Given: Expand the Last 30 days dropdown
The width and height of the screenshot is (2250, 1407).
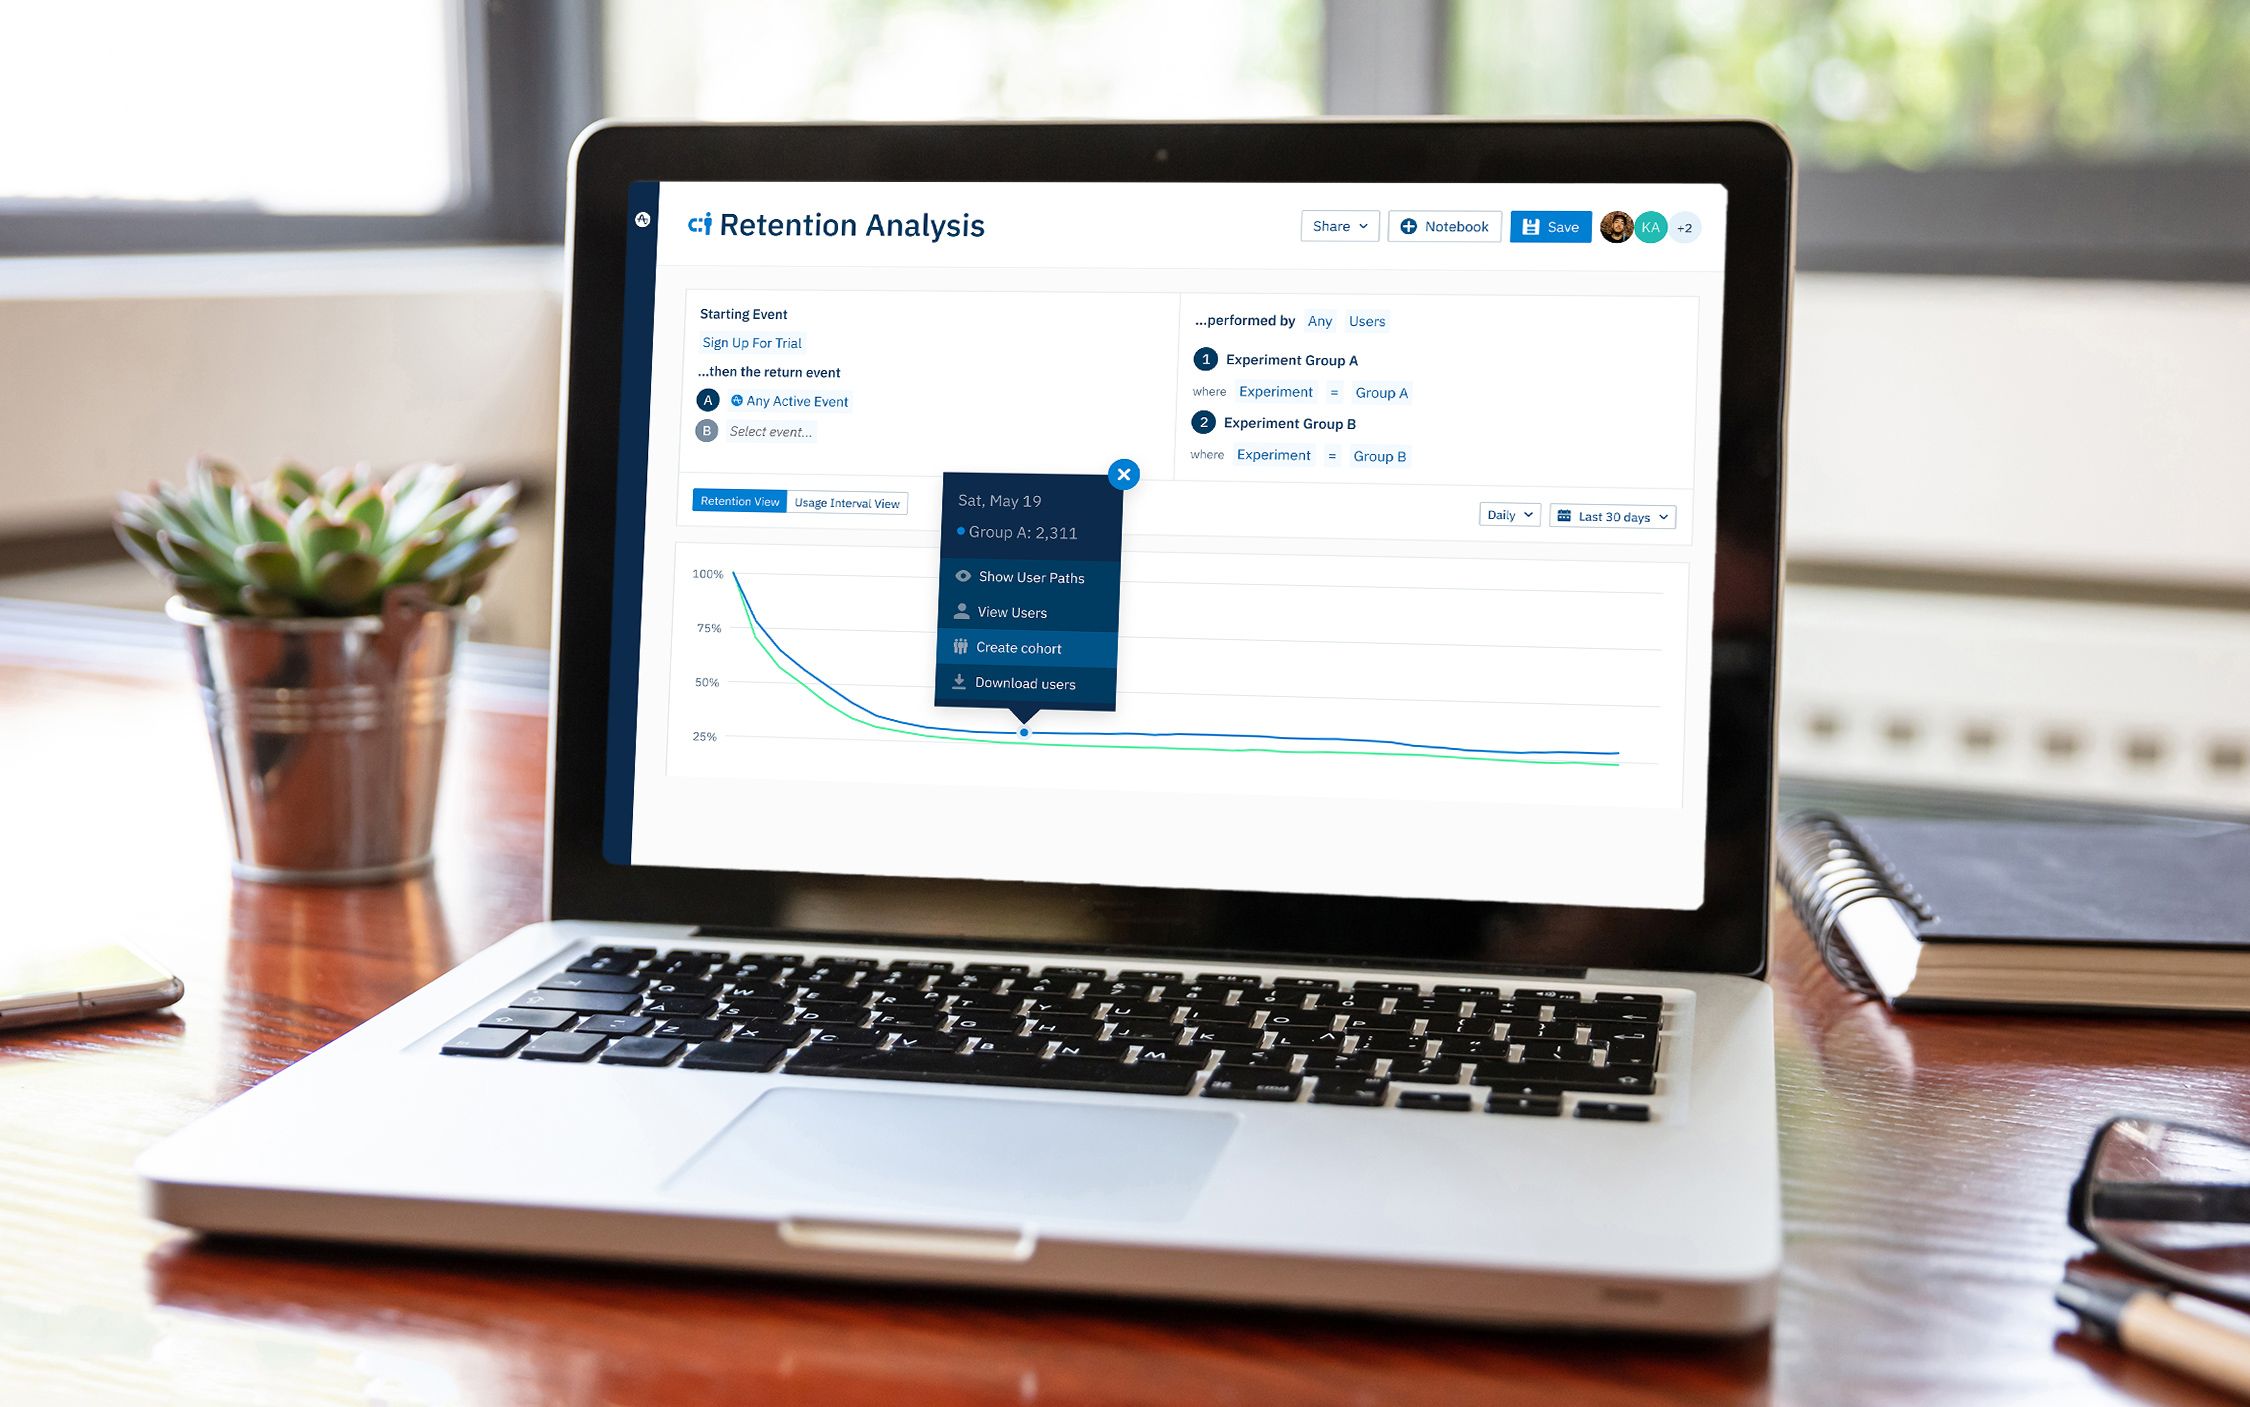Looking at the screenshot, I should pyautogui.click(x=1613, y=515).
